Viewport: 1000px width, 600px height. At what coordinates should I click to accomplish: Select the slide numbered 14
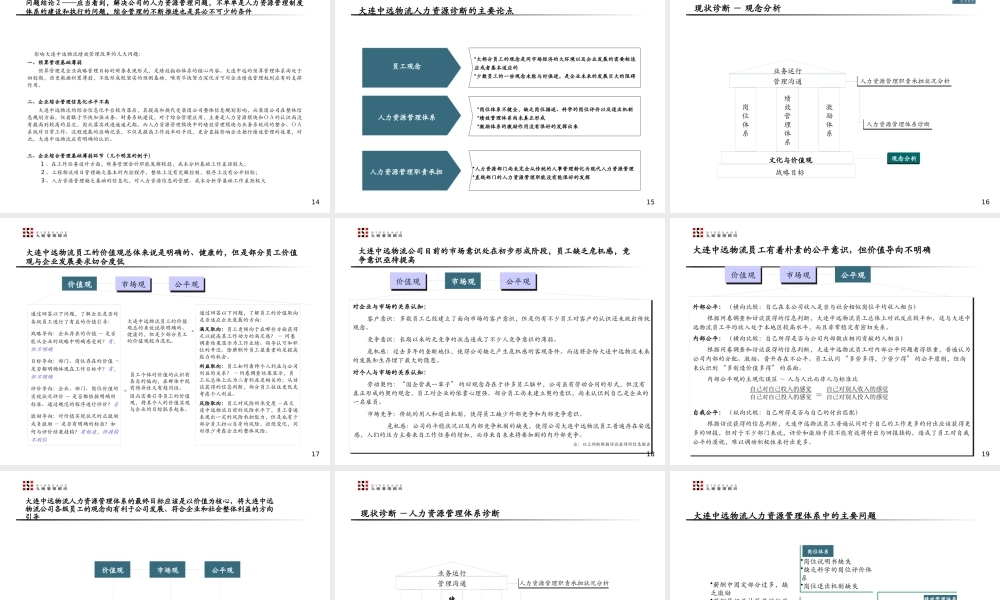click(x=165, y=105)
